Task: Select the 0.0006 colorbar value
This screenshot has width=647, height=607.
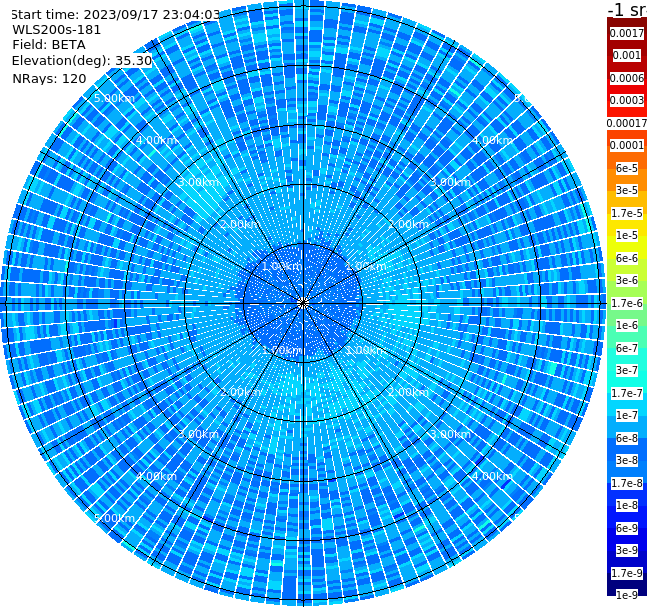Action: 627,78
